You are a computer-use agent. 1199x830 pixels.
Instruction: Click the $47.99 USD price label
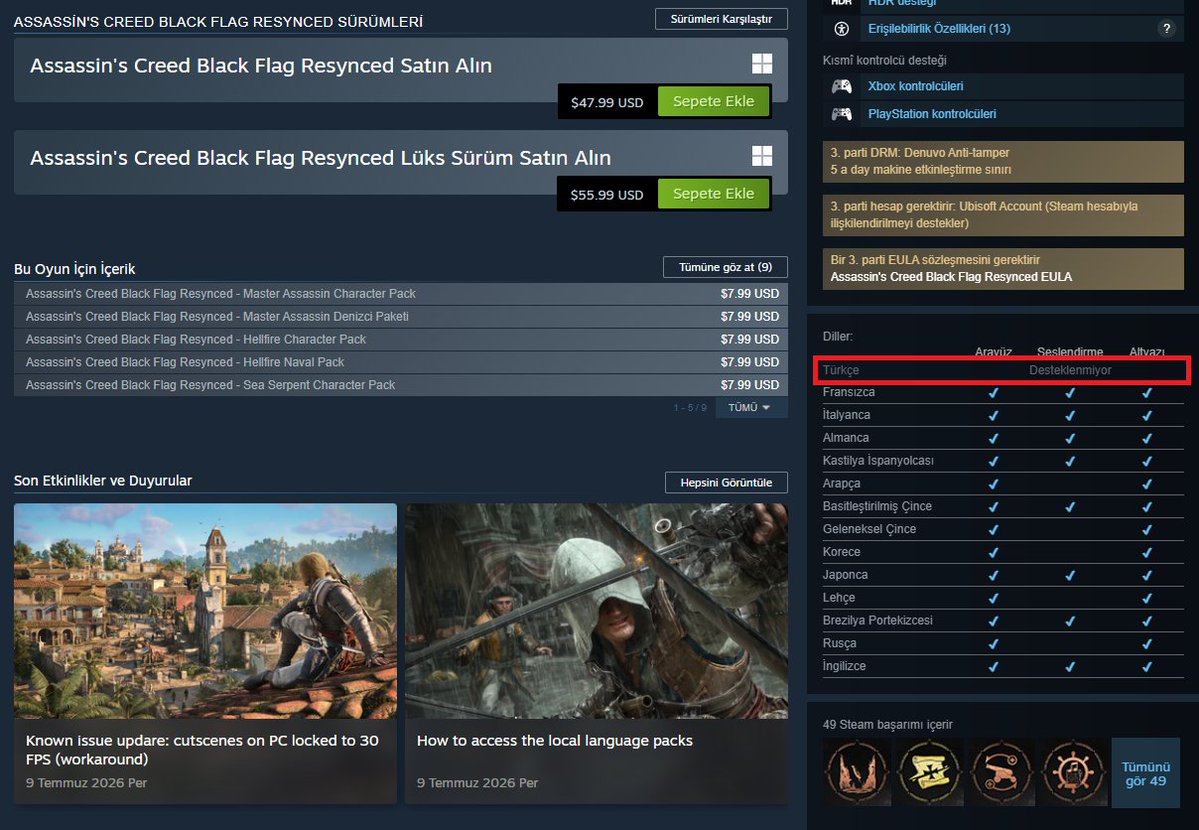pos(607,103)
